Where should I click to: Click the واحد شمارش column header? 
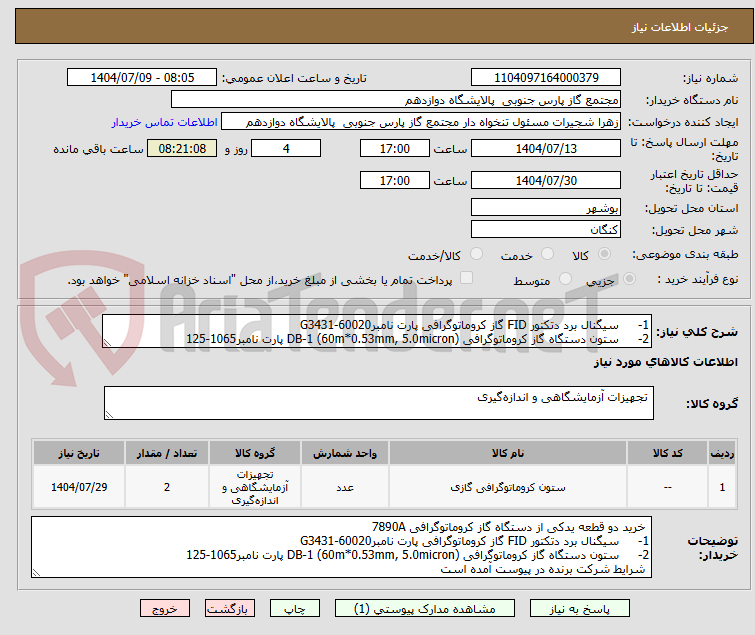[345, 453]
